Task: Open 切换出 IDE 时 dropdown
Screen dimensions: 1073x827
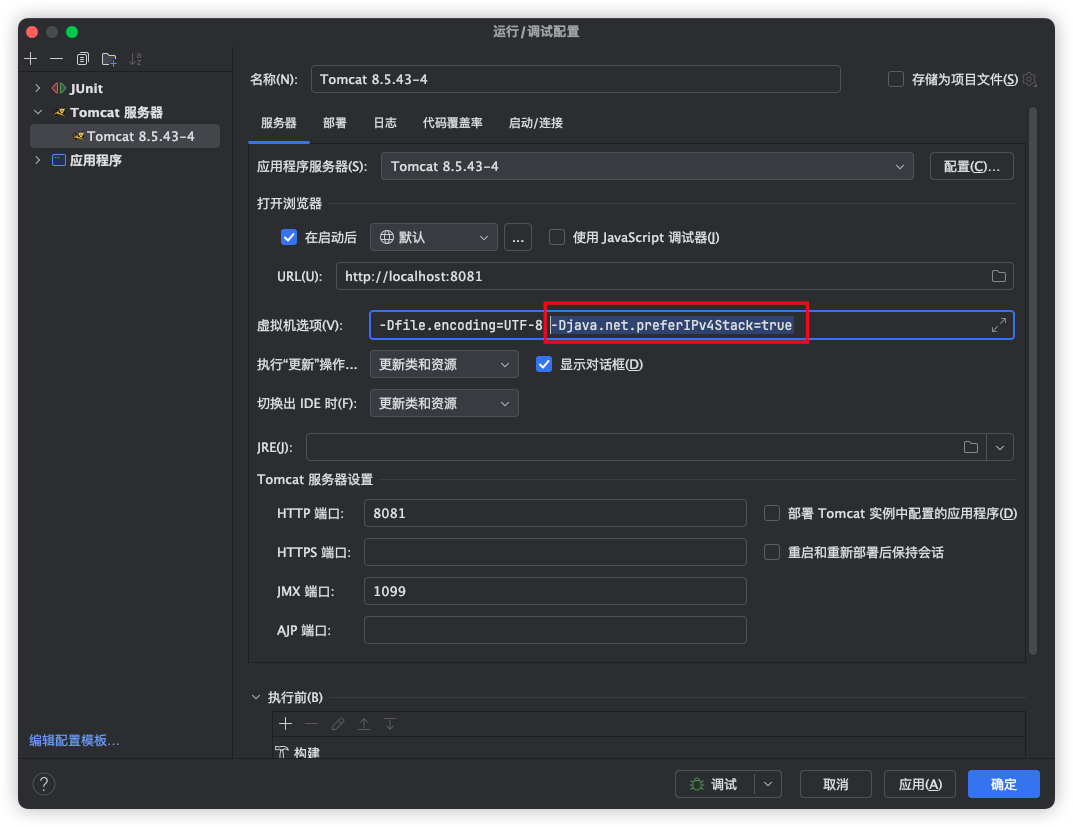Action: click(444, 403)
